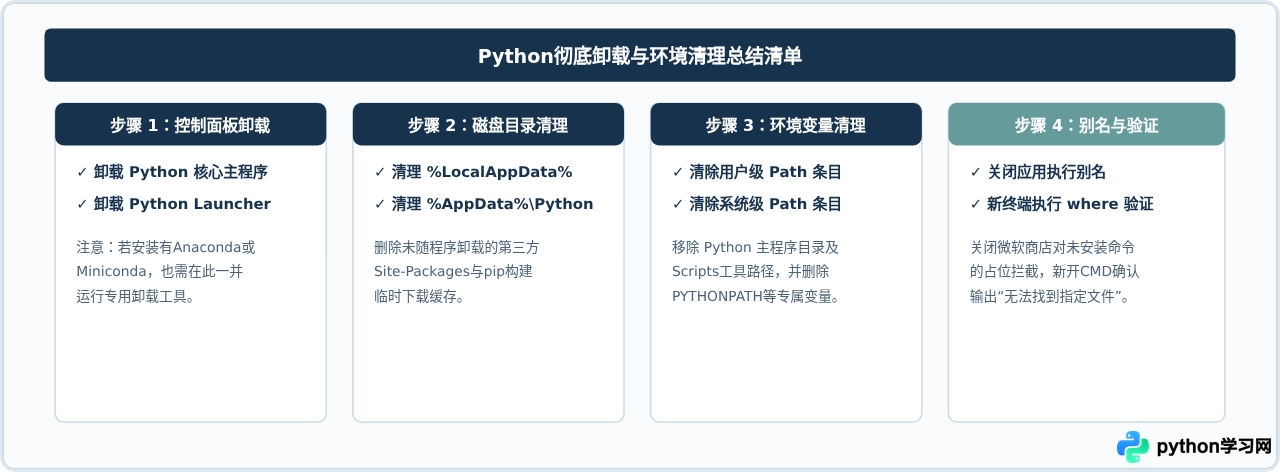Image resolution: width=1280 pixels, height=472 pixels.
Task: Click the line '删除未随程序卸载的第三方'
Action: pyautogui.click(x=457, y=247)
